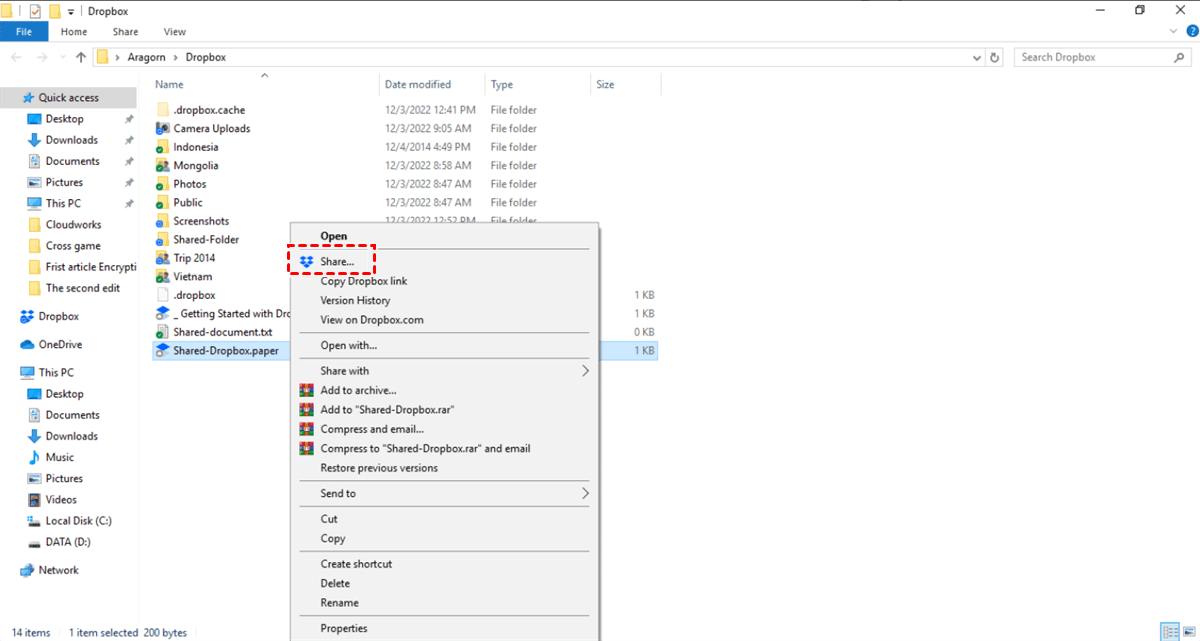Choose Copy in the context menu
The height and width of the screenshot is (641, 1200).
pos(333,538)
